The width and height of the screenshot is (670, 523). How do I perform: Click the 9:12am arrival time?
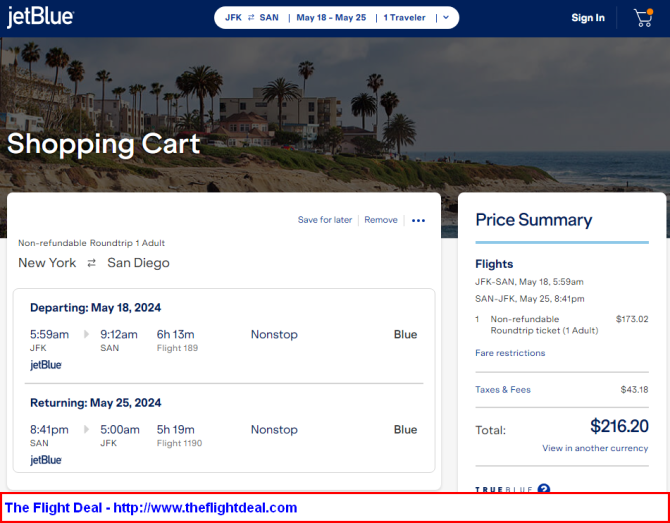(119, 335)
